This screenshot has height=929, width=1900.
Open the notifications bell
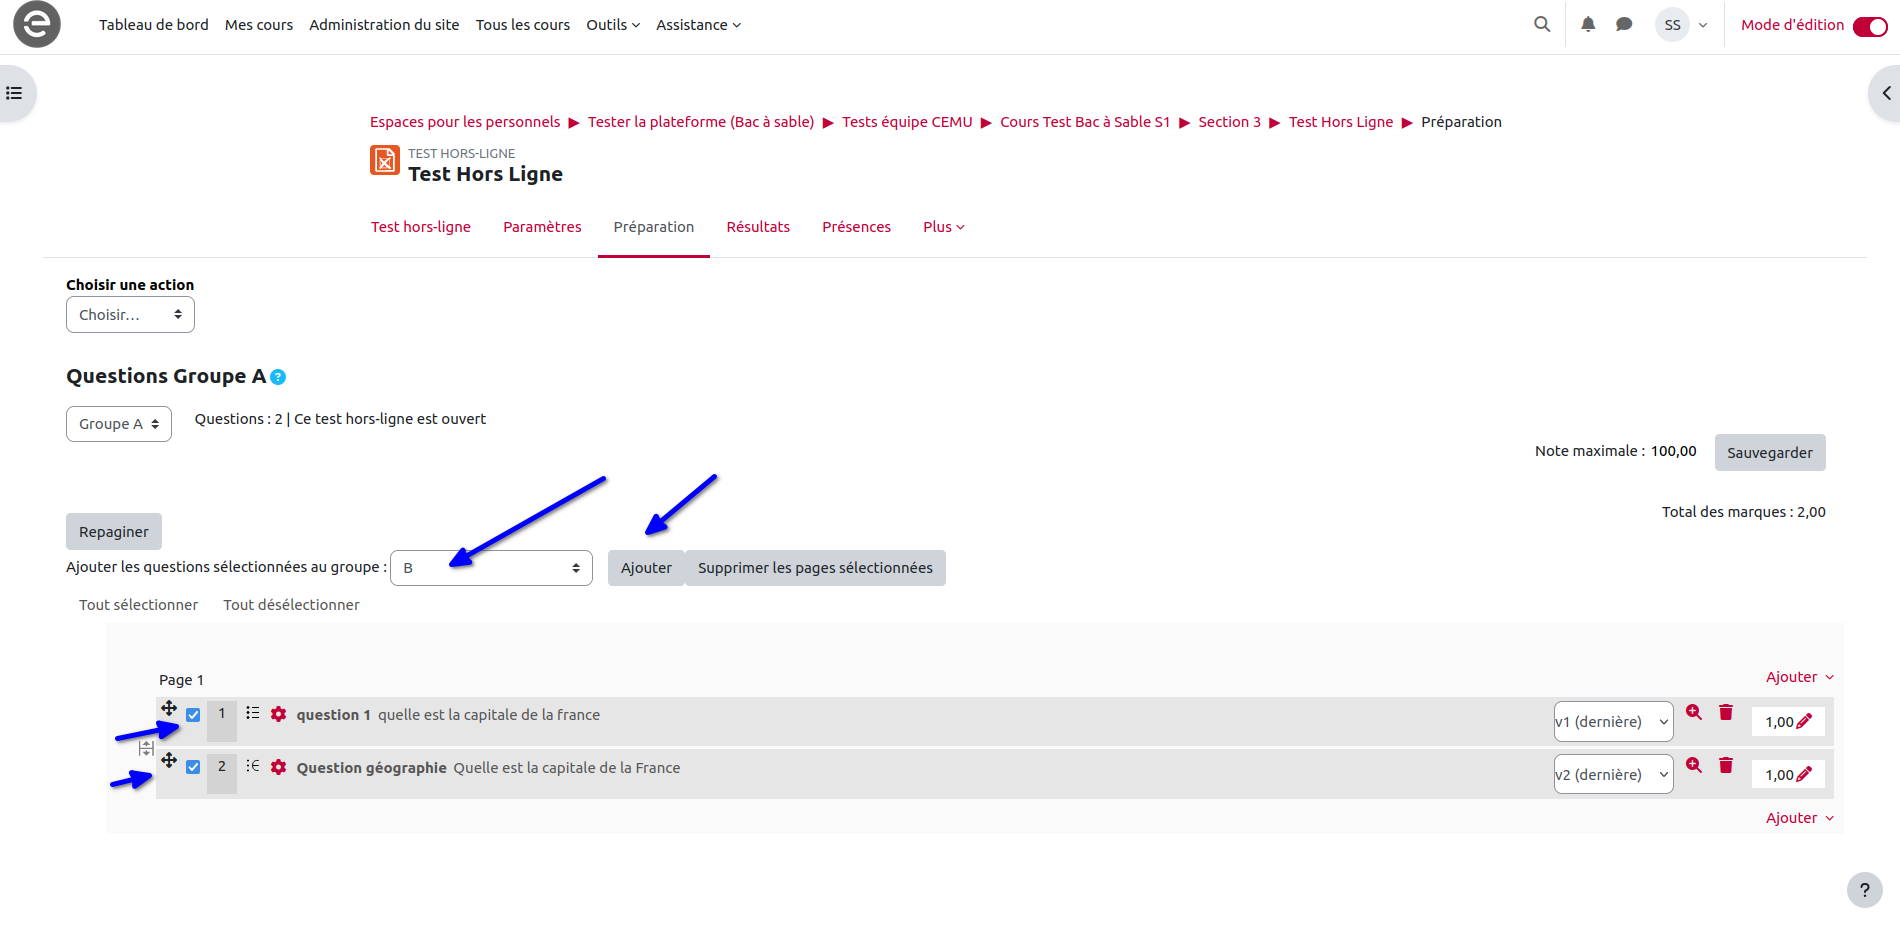pyautogui.click(x=1588, y=24)
